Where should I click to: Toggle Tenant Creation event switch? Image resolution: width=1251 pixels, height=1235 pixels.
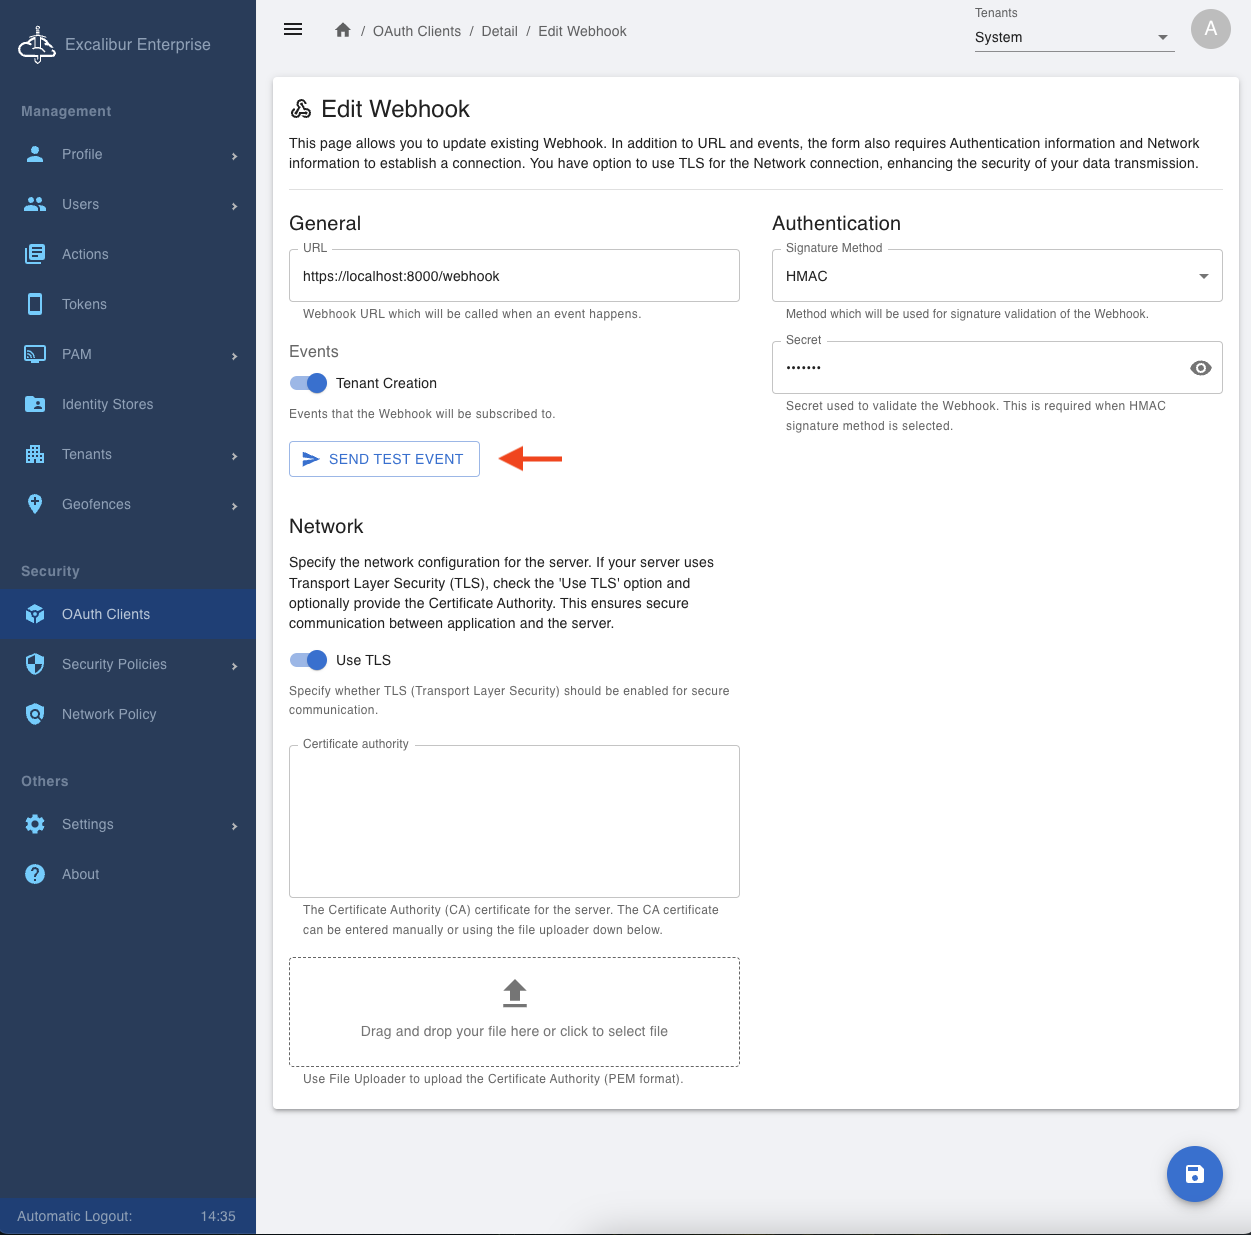click(309, 383)
